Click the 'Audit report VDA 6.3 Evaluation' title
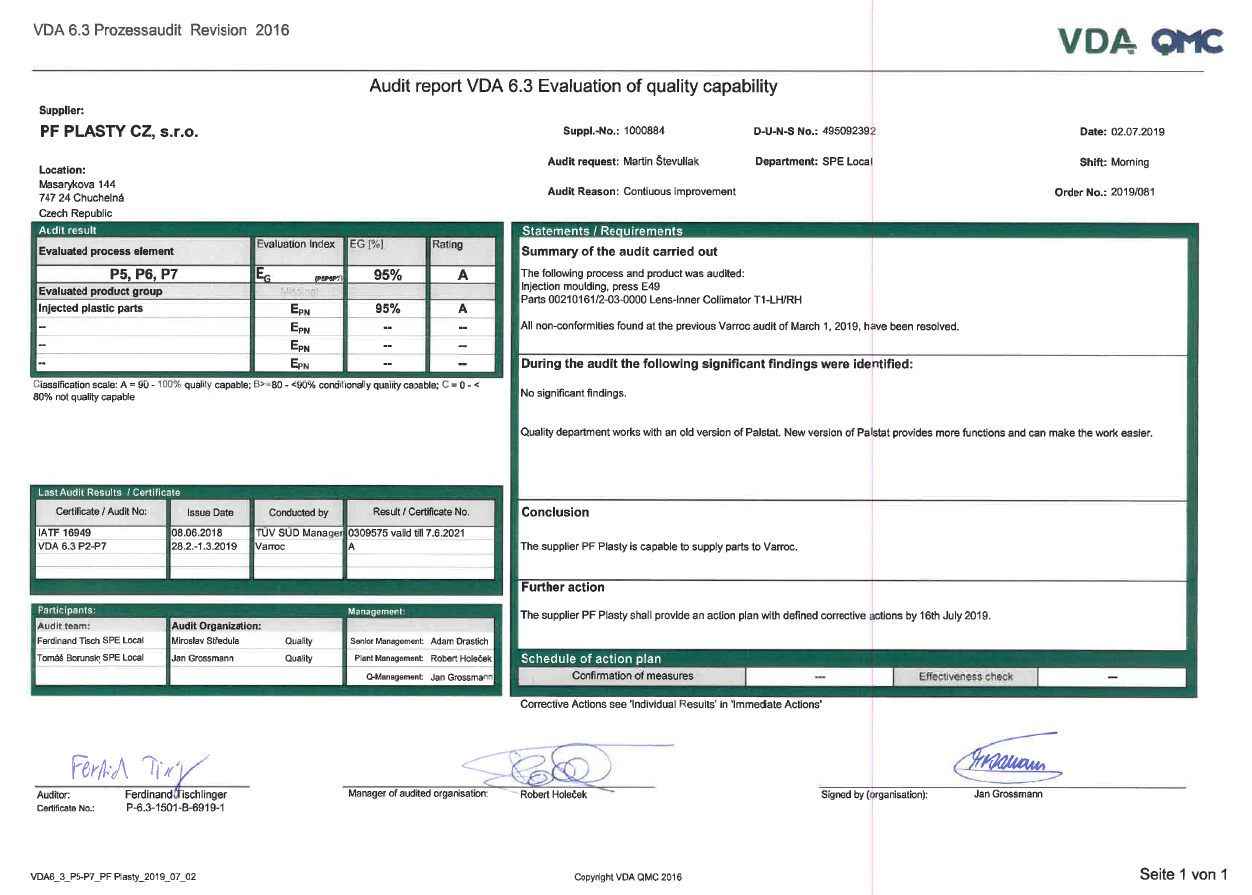1252x895 pixels. pyautogui.click(x=573, y=86)
